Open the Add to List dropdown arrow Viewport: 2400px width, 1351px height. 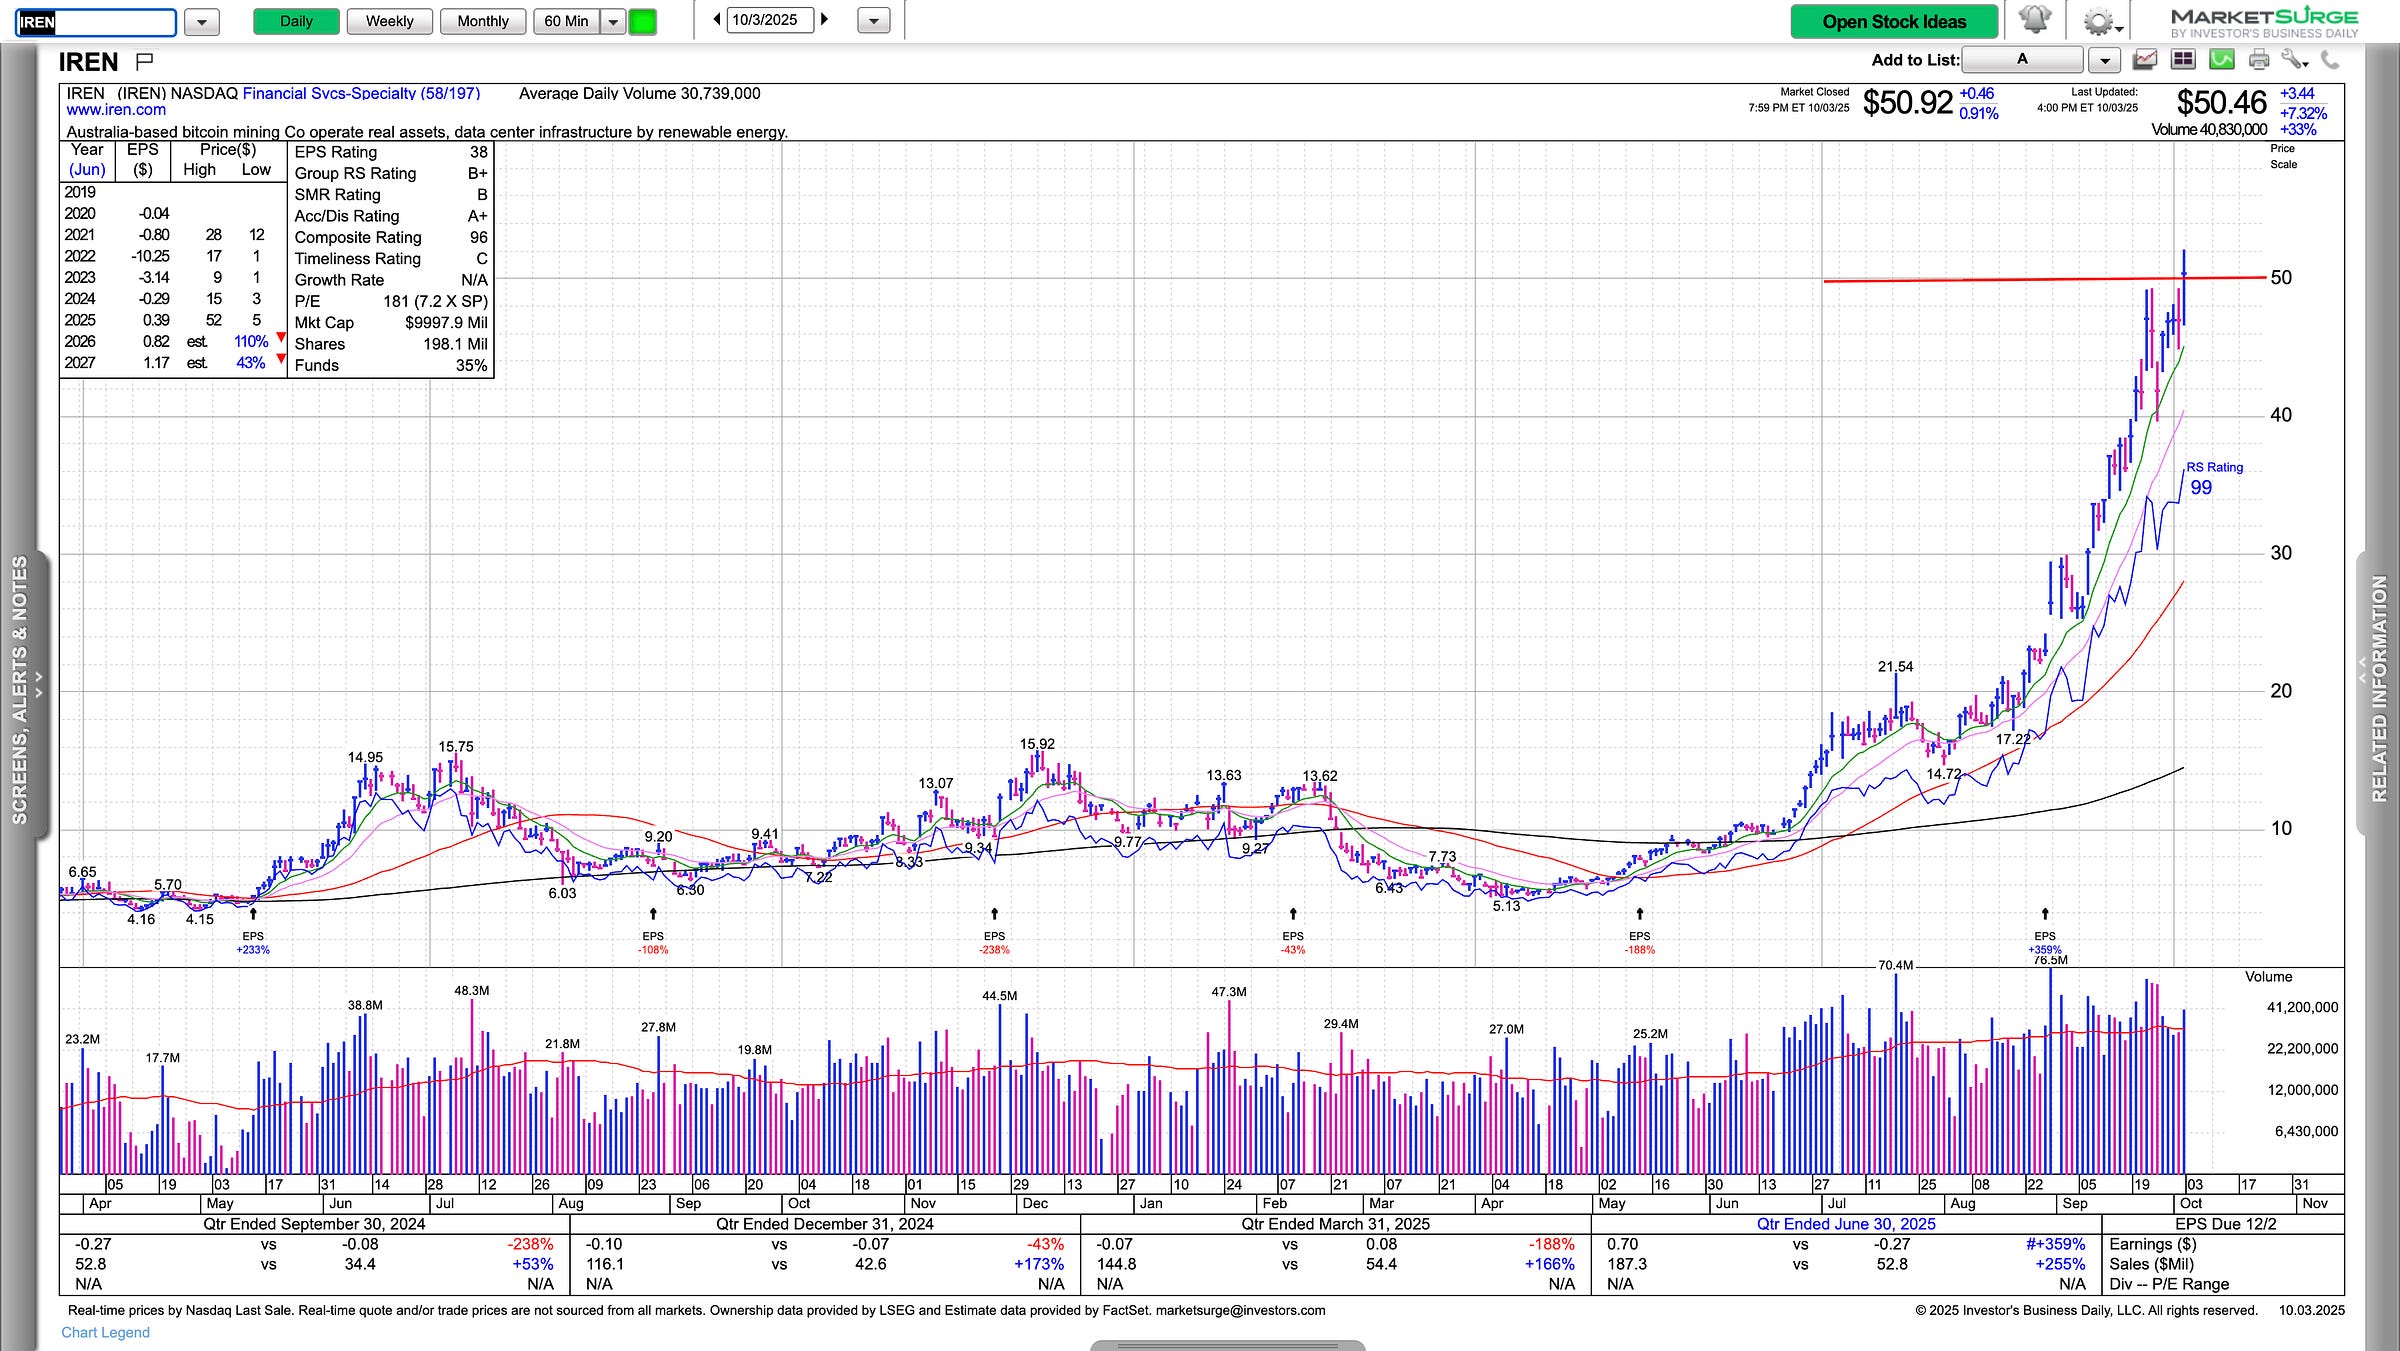click(x=2104, y=60)
